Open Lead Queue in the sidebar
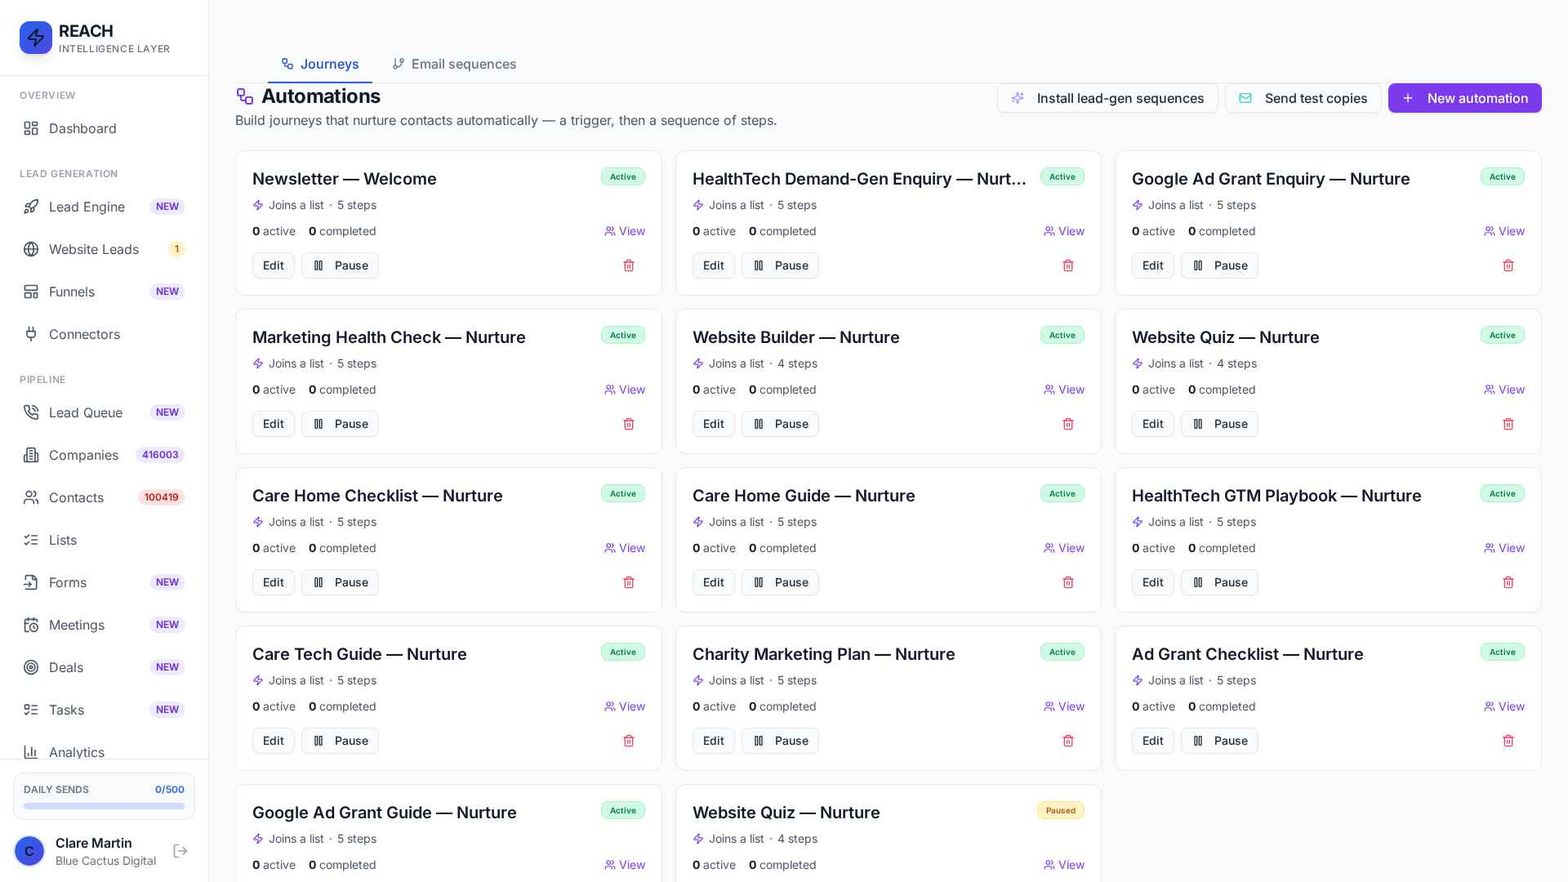The image size is (1568, 882). pyautogui.click(x=104, y=413)
